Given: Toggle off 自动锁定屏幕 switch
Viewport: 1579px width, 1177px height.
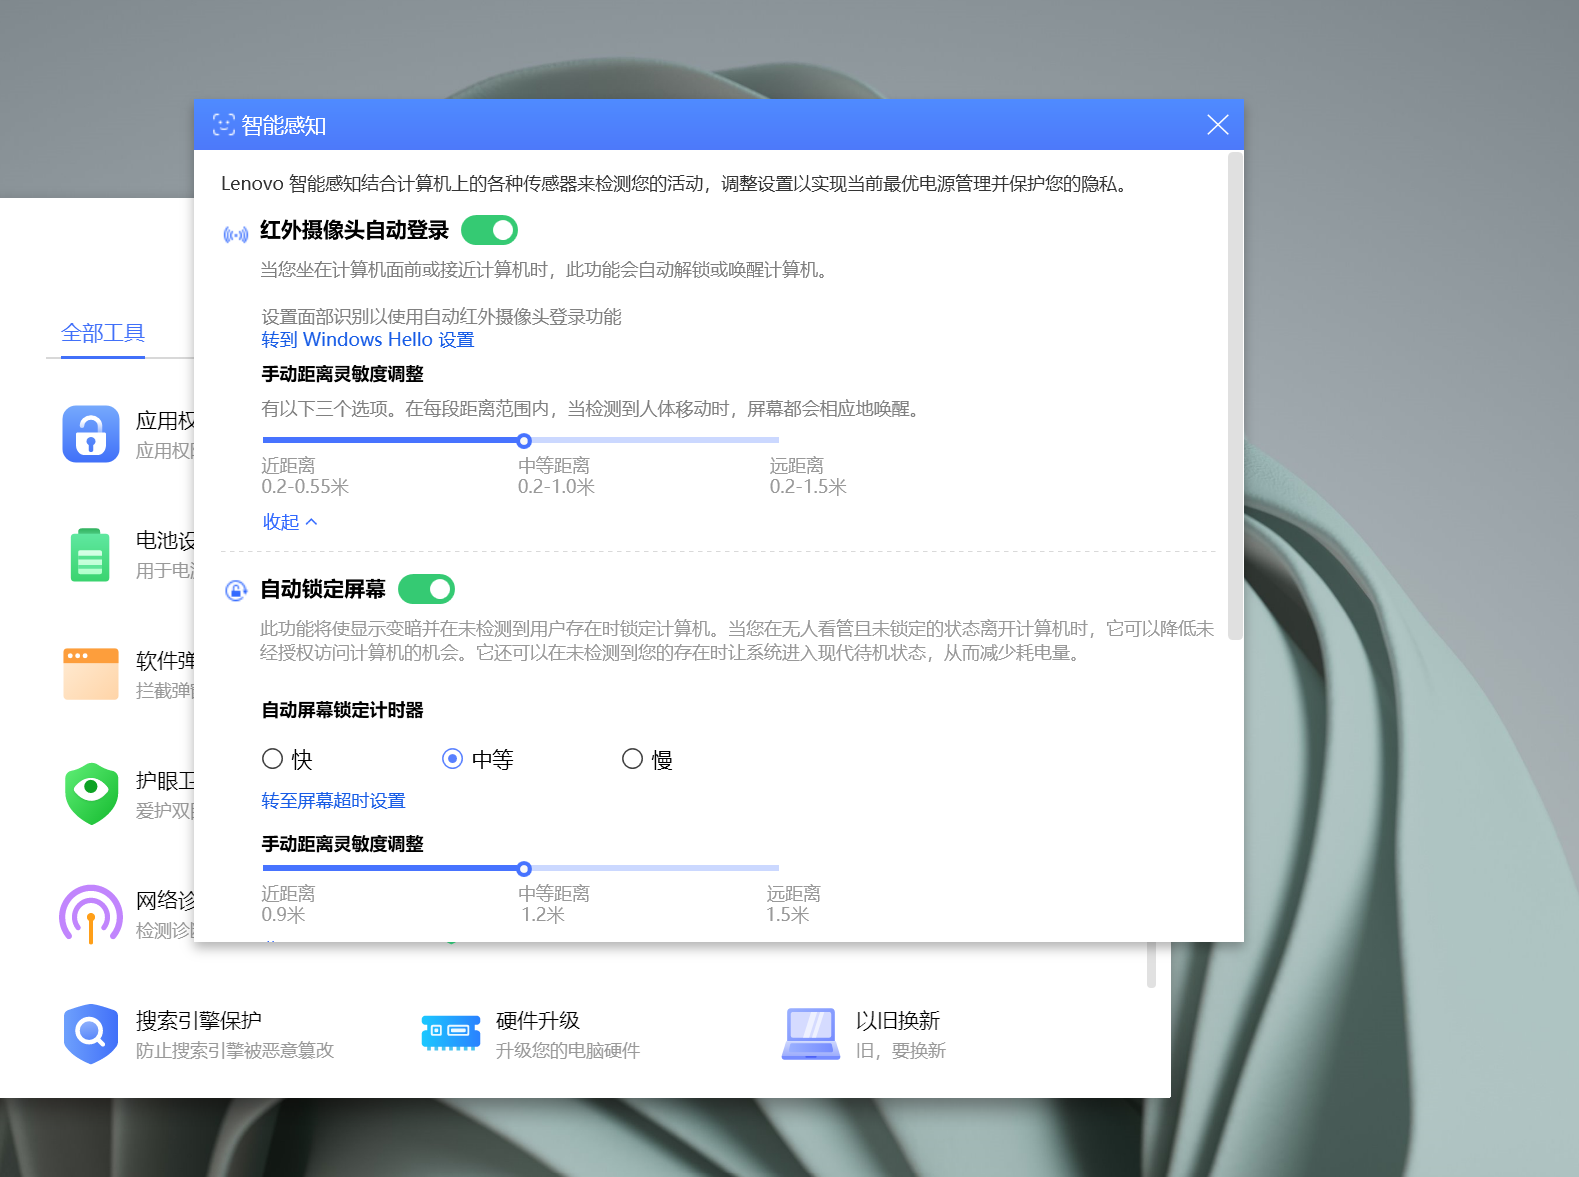Looking at the screenshot, I should (426, 590).
